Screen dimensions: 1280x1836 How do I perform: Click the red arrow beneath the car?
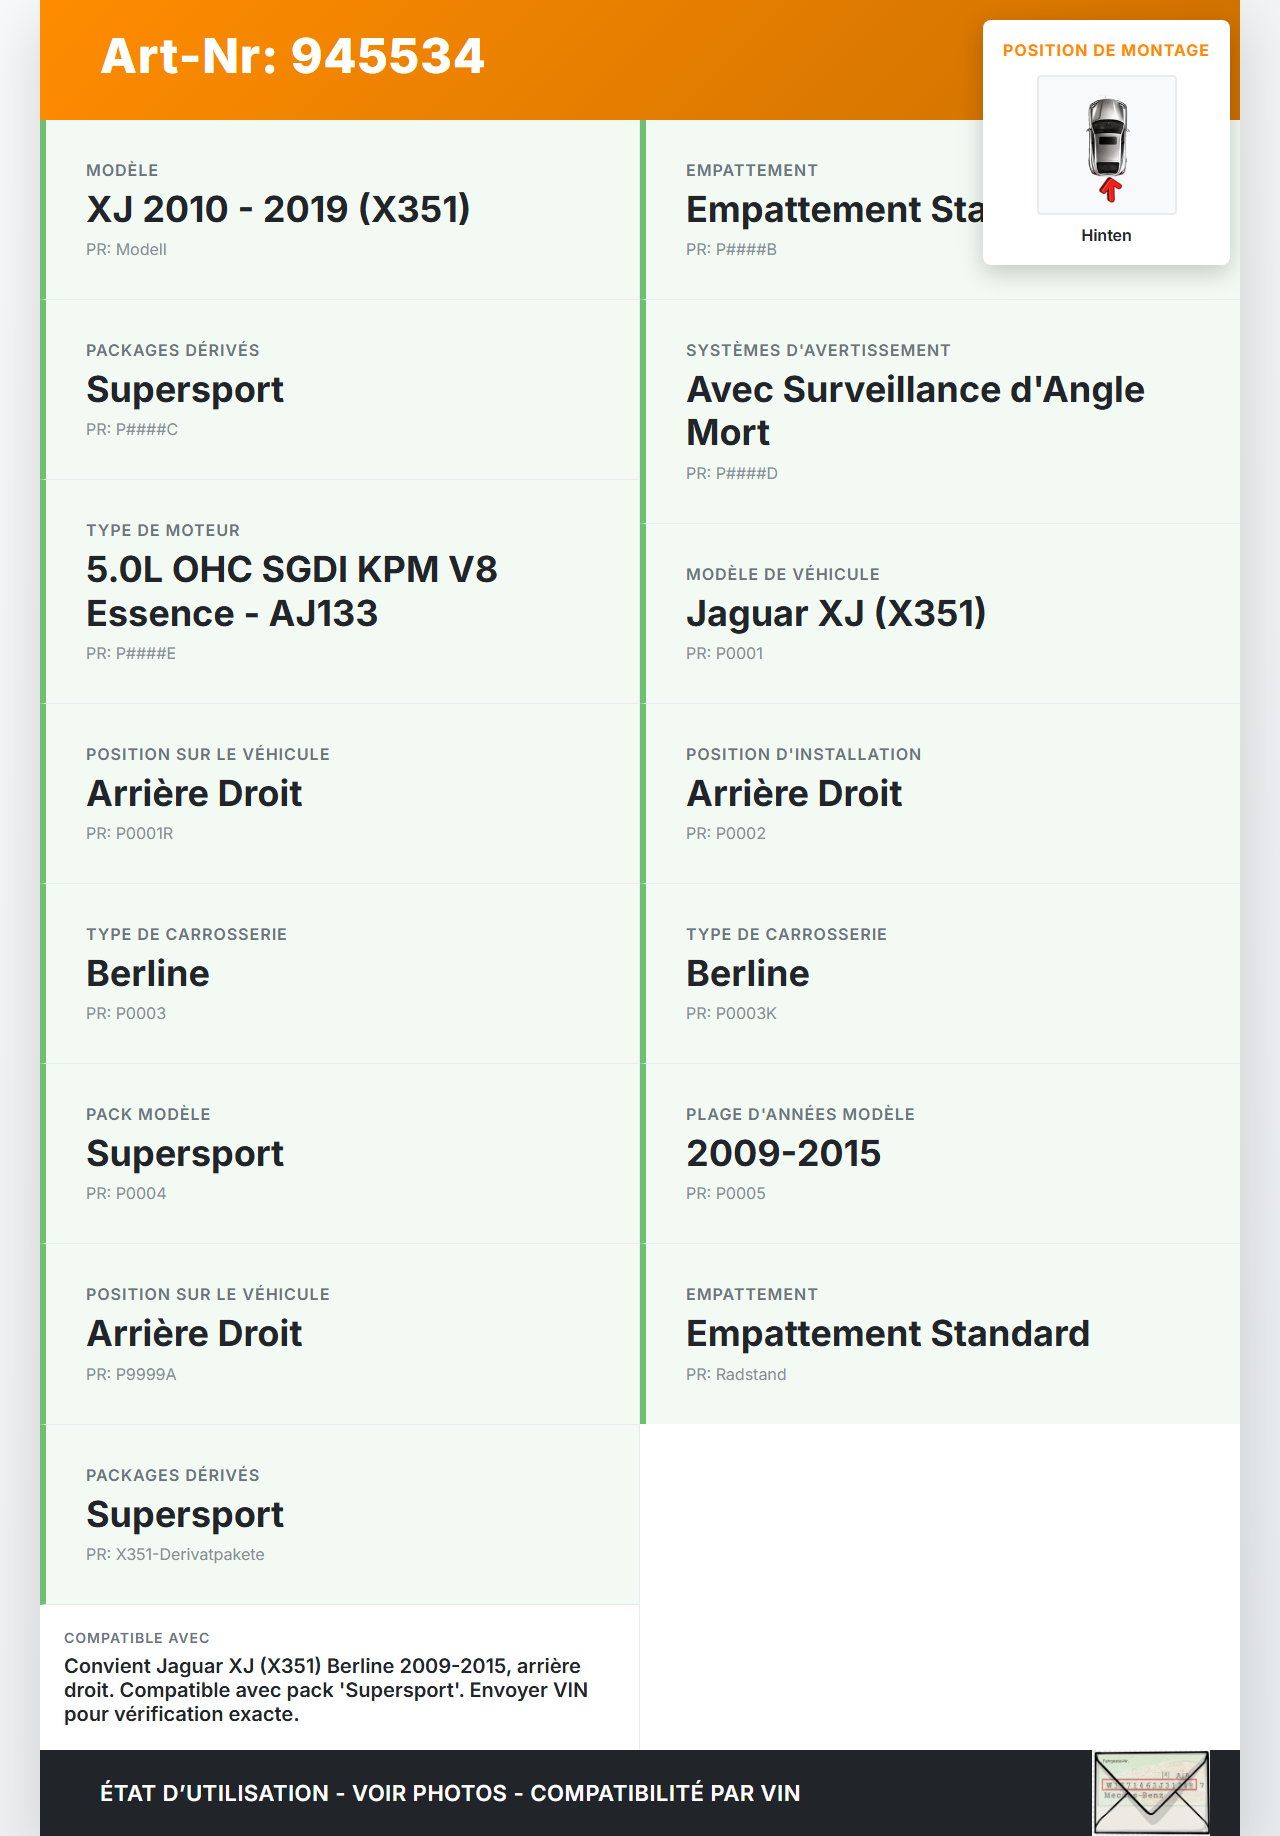point(1109,190)
